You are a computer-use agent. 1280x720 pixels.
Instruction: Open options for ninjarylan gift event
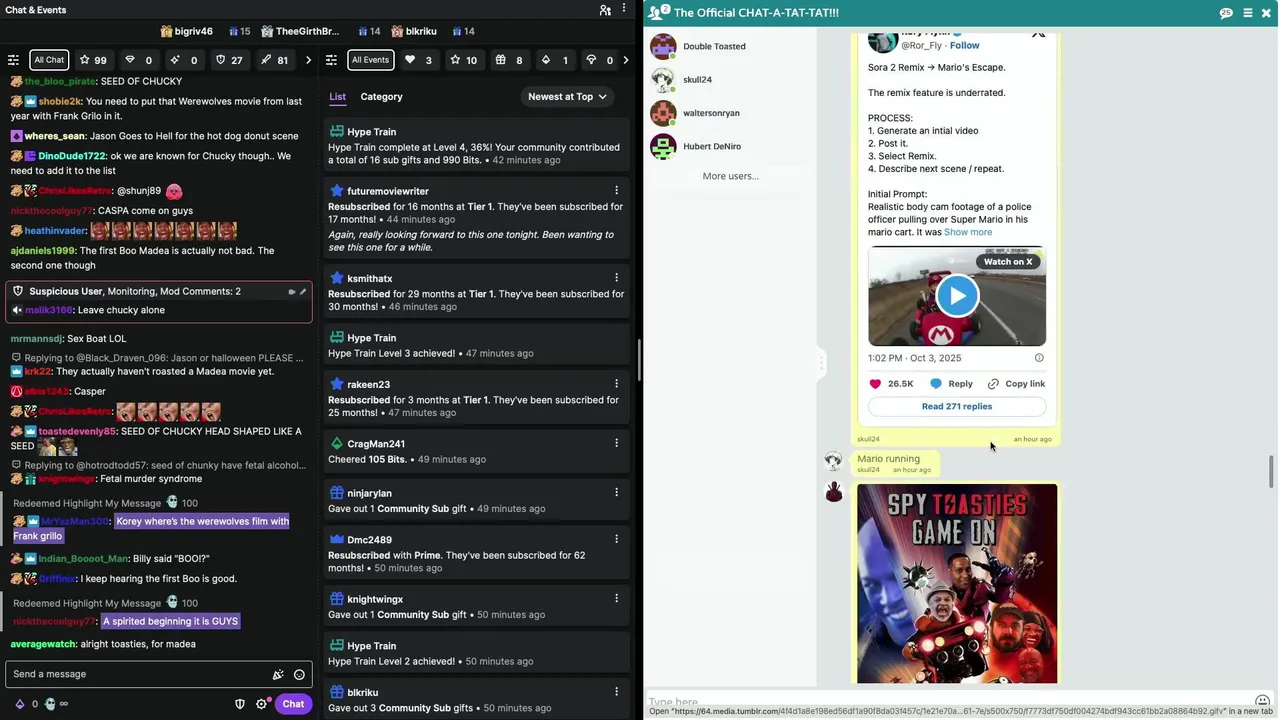pos(616,492)
